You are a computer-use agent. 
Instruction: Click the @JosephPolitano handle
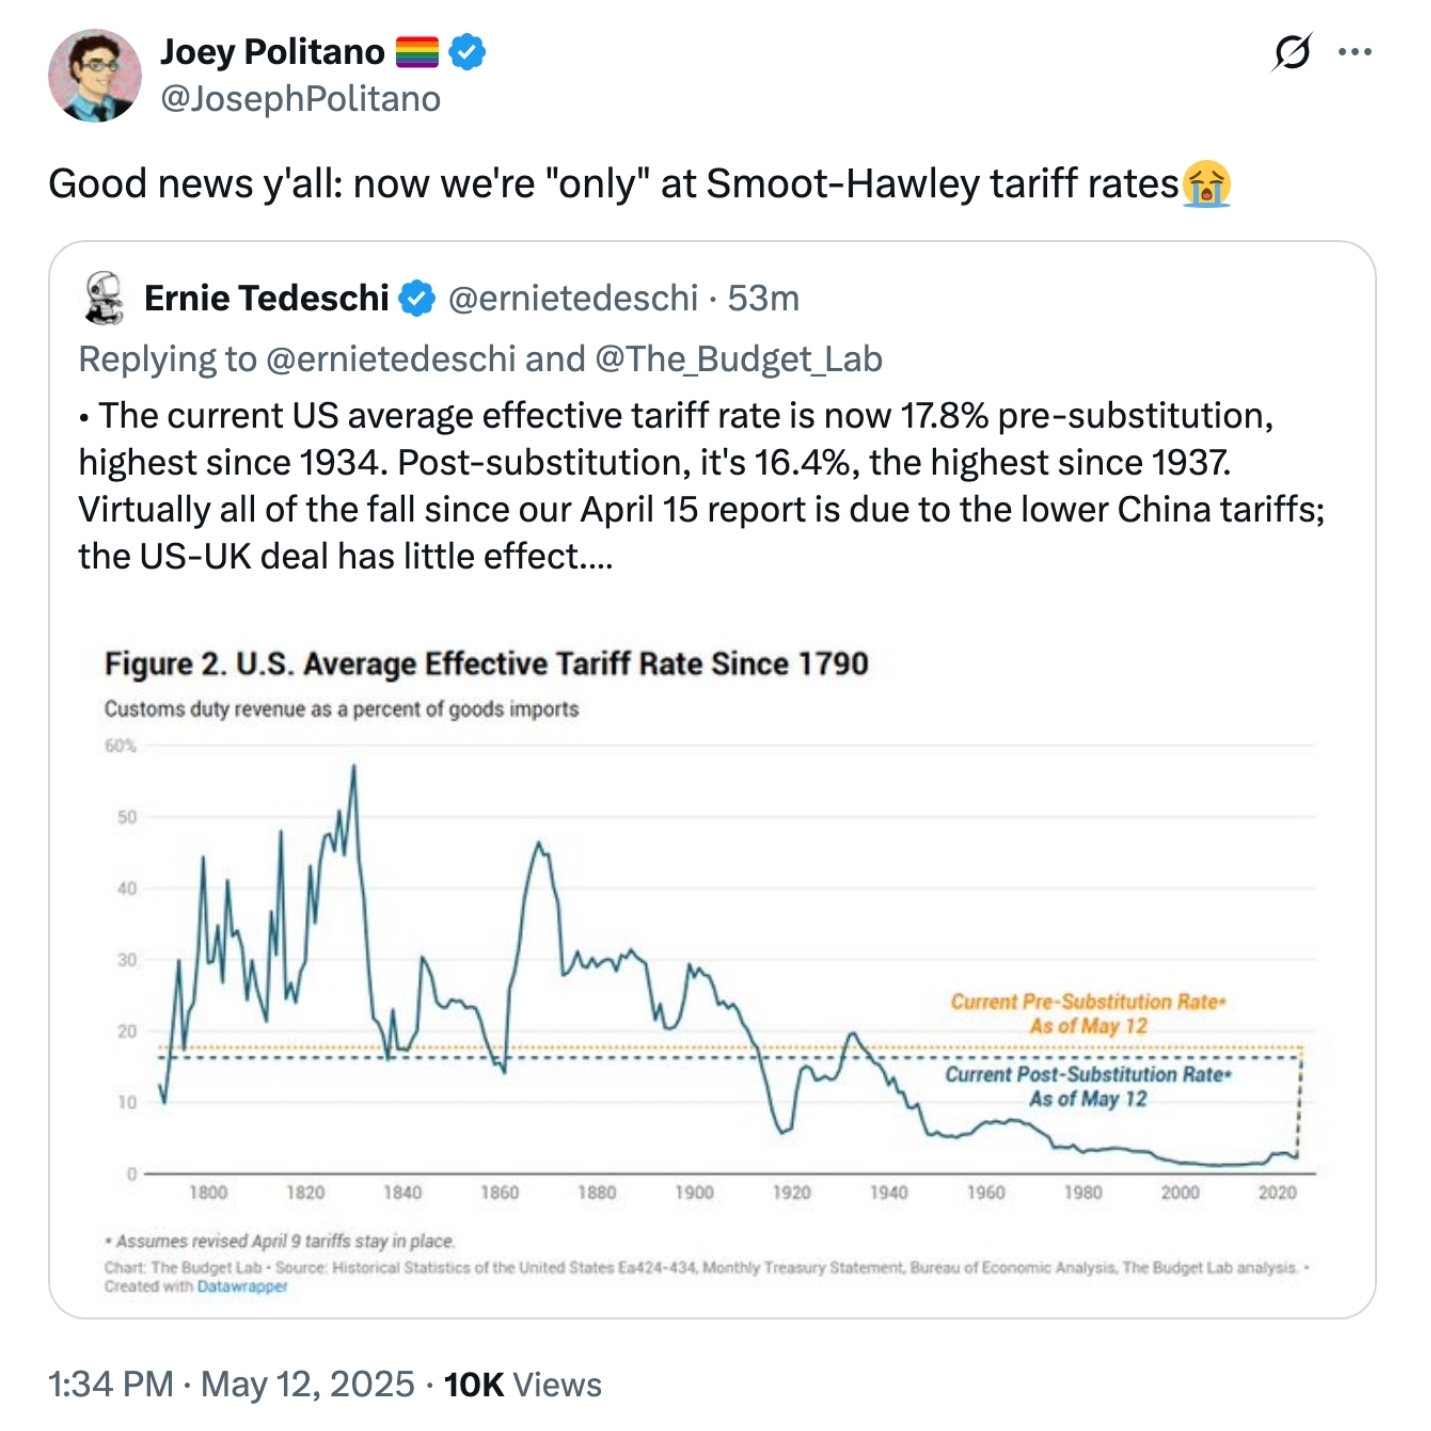[x=300, y=99]
